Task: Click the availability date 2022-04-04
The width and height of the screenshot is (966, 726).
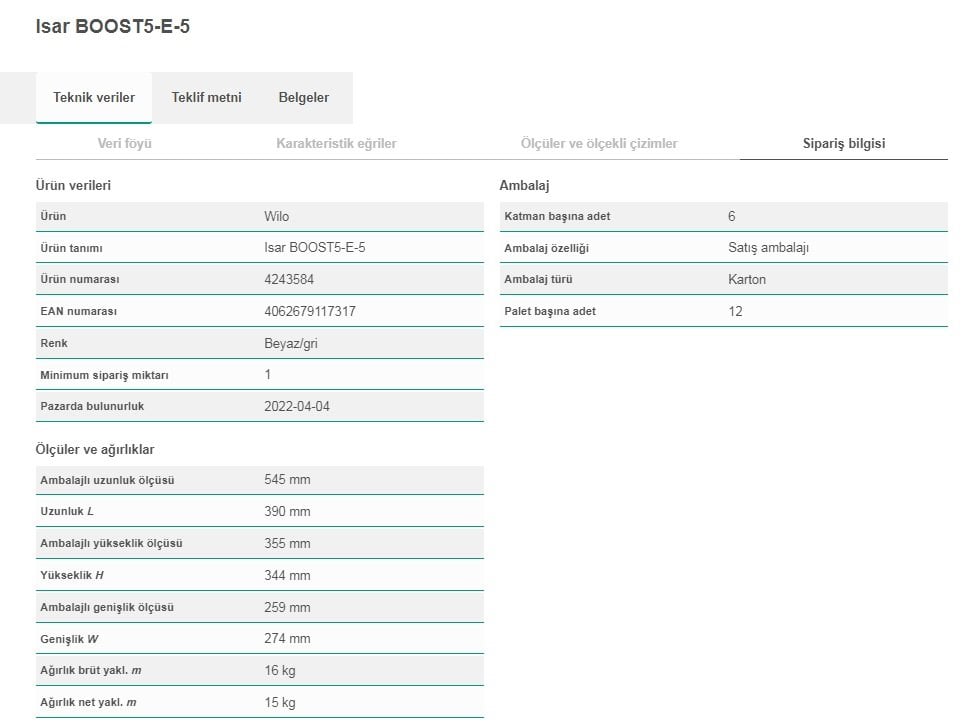Action: (297, 406)
